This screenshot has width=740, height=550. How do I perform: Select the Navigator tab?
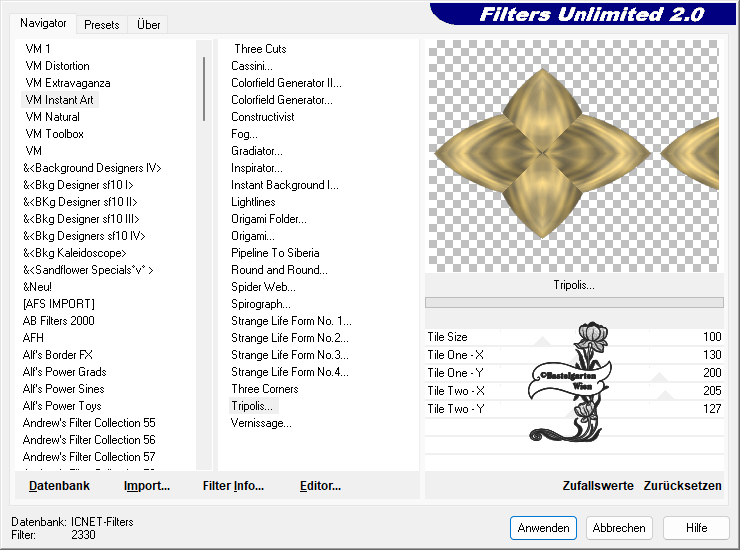pos(43,23)
